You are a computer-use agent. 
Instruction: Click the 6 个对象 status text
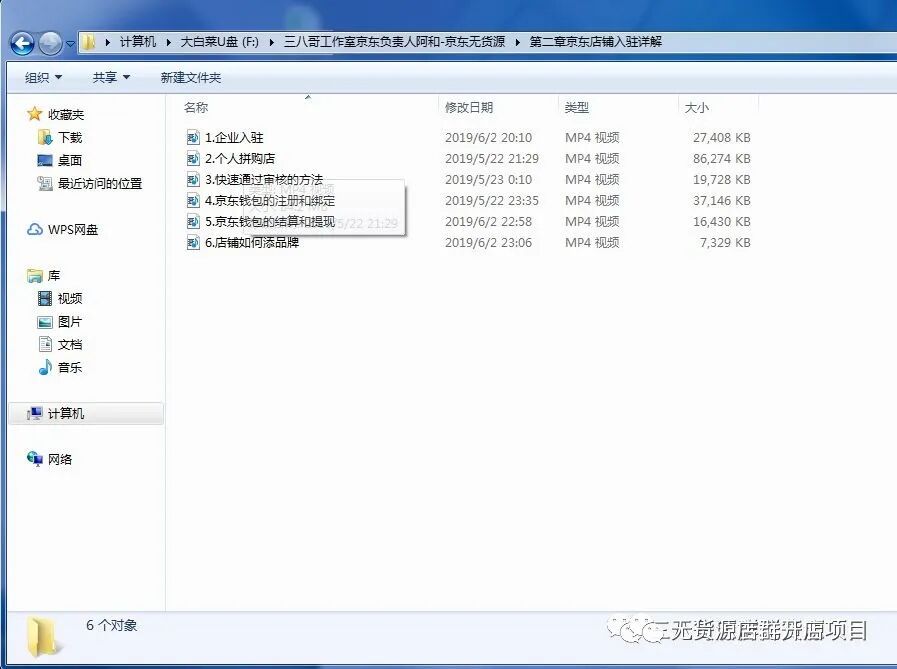pyautogui.click(x=112, y=626)
